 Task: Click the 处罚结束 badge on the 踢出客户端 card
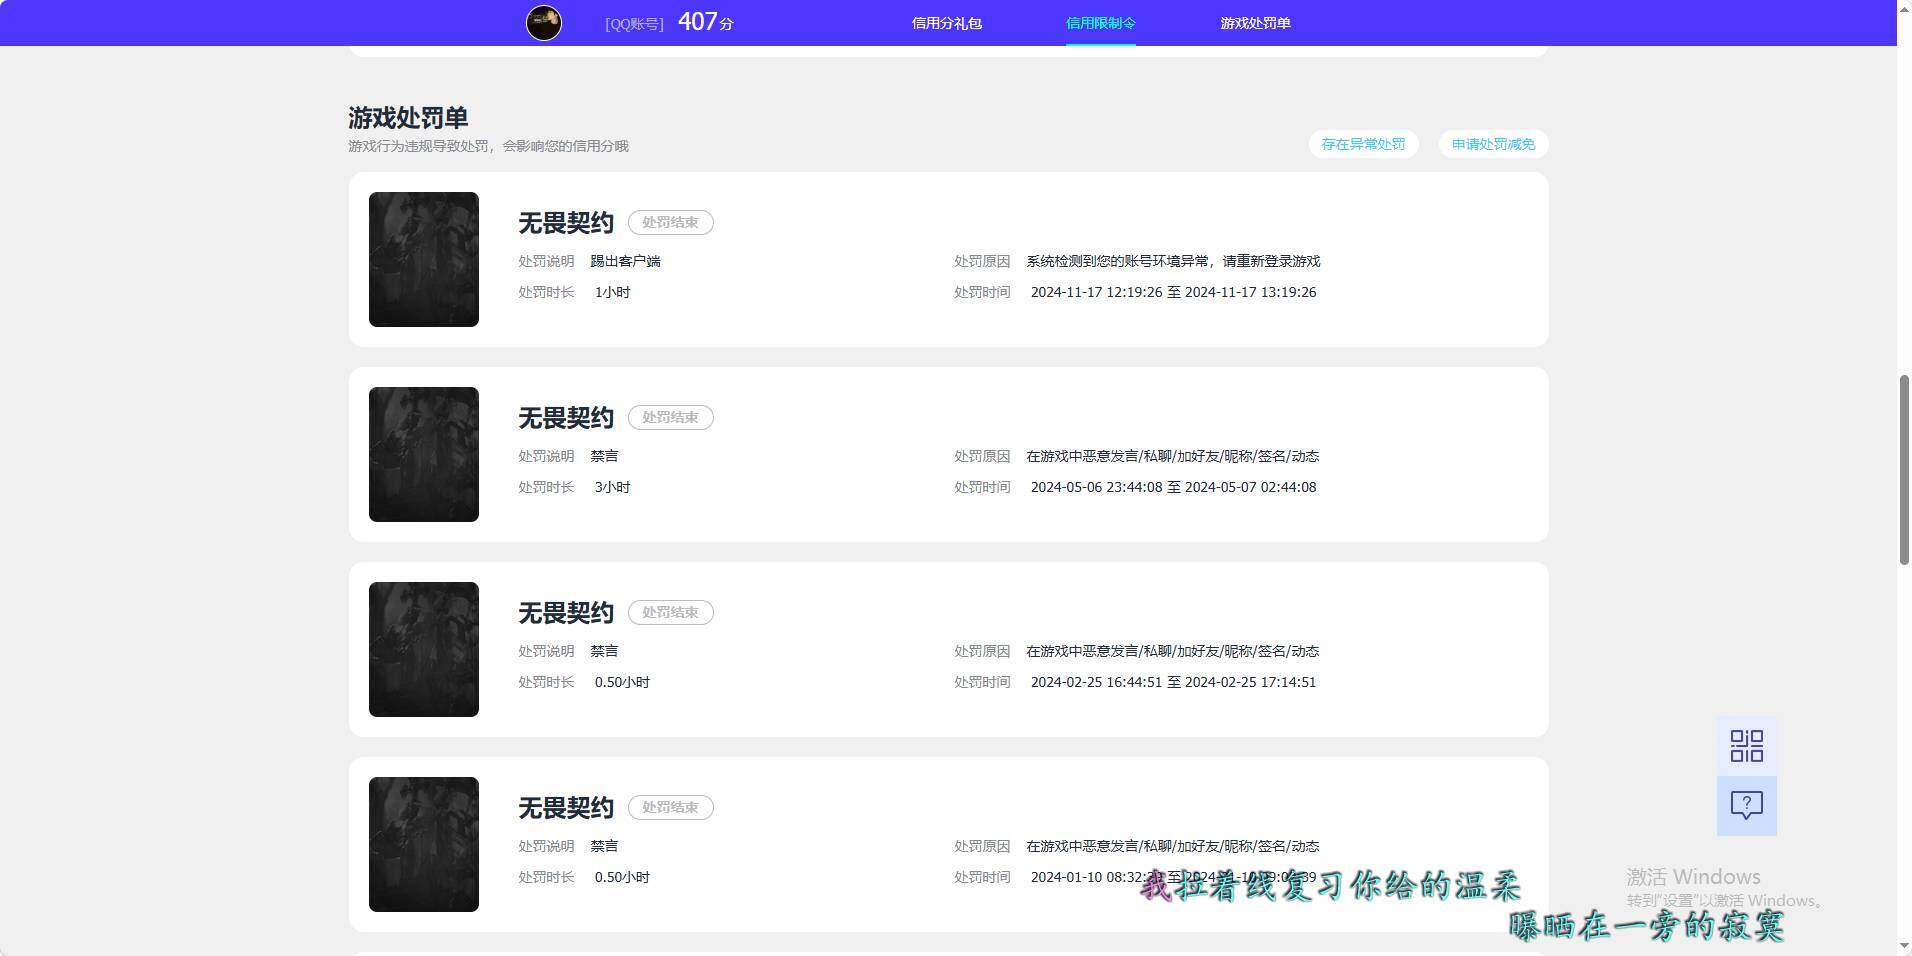670,222
